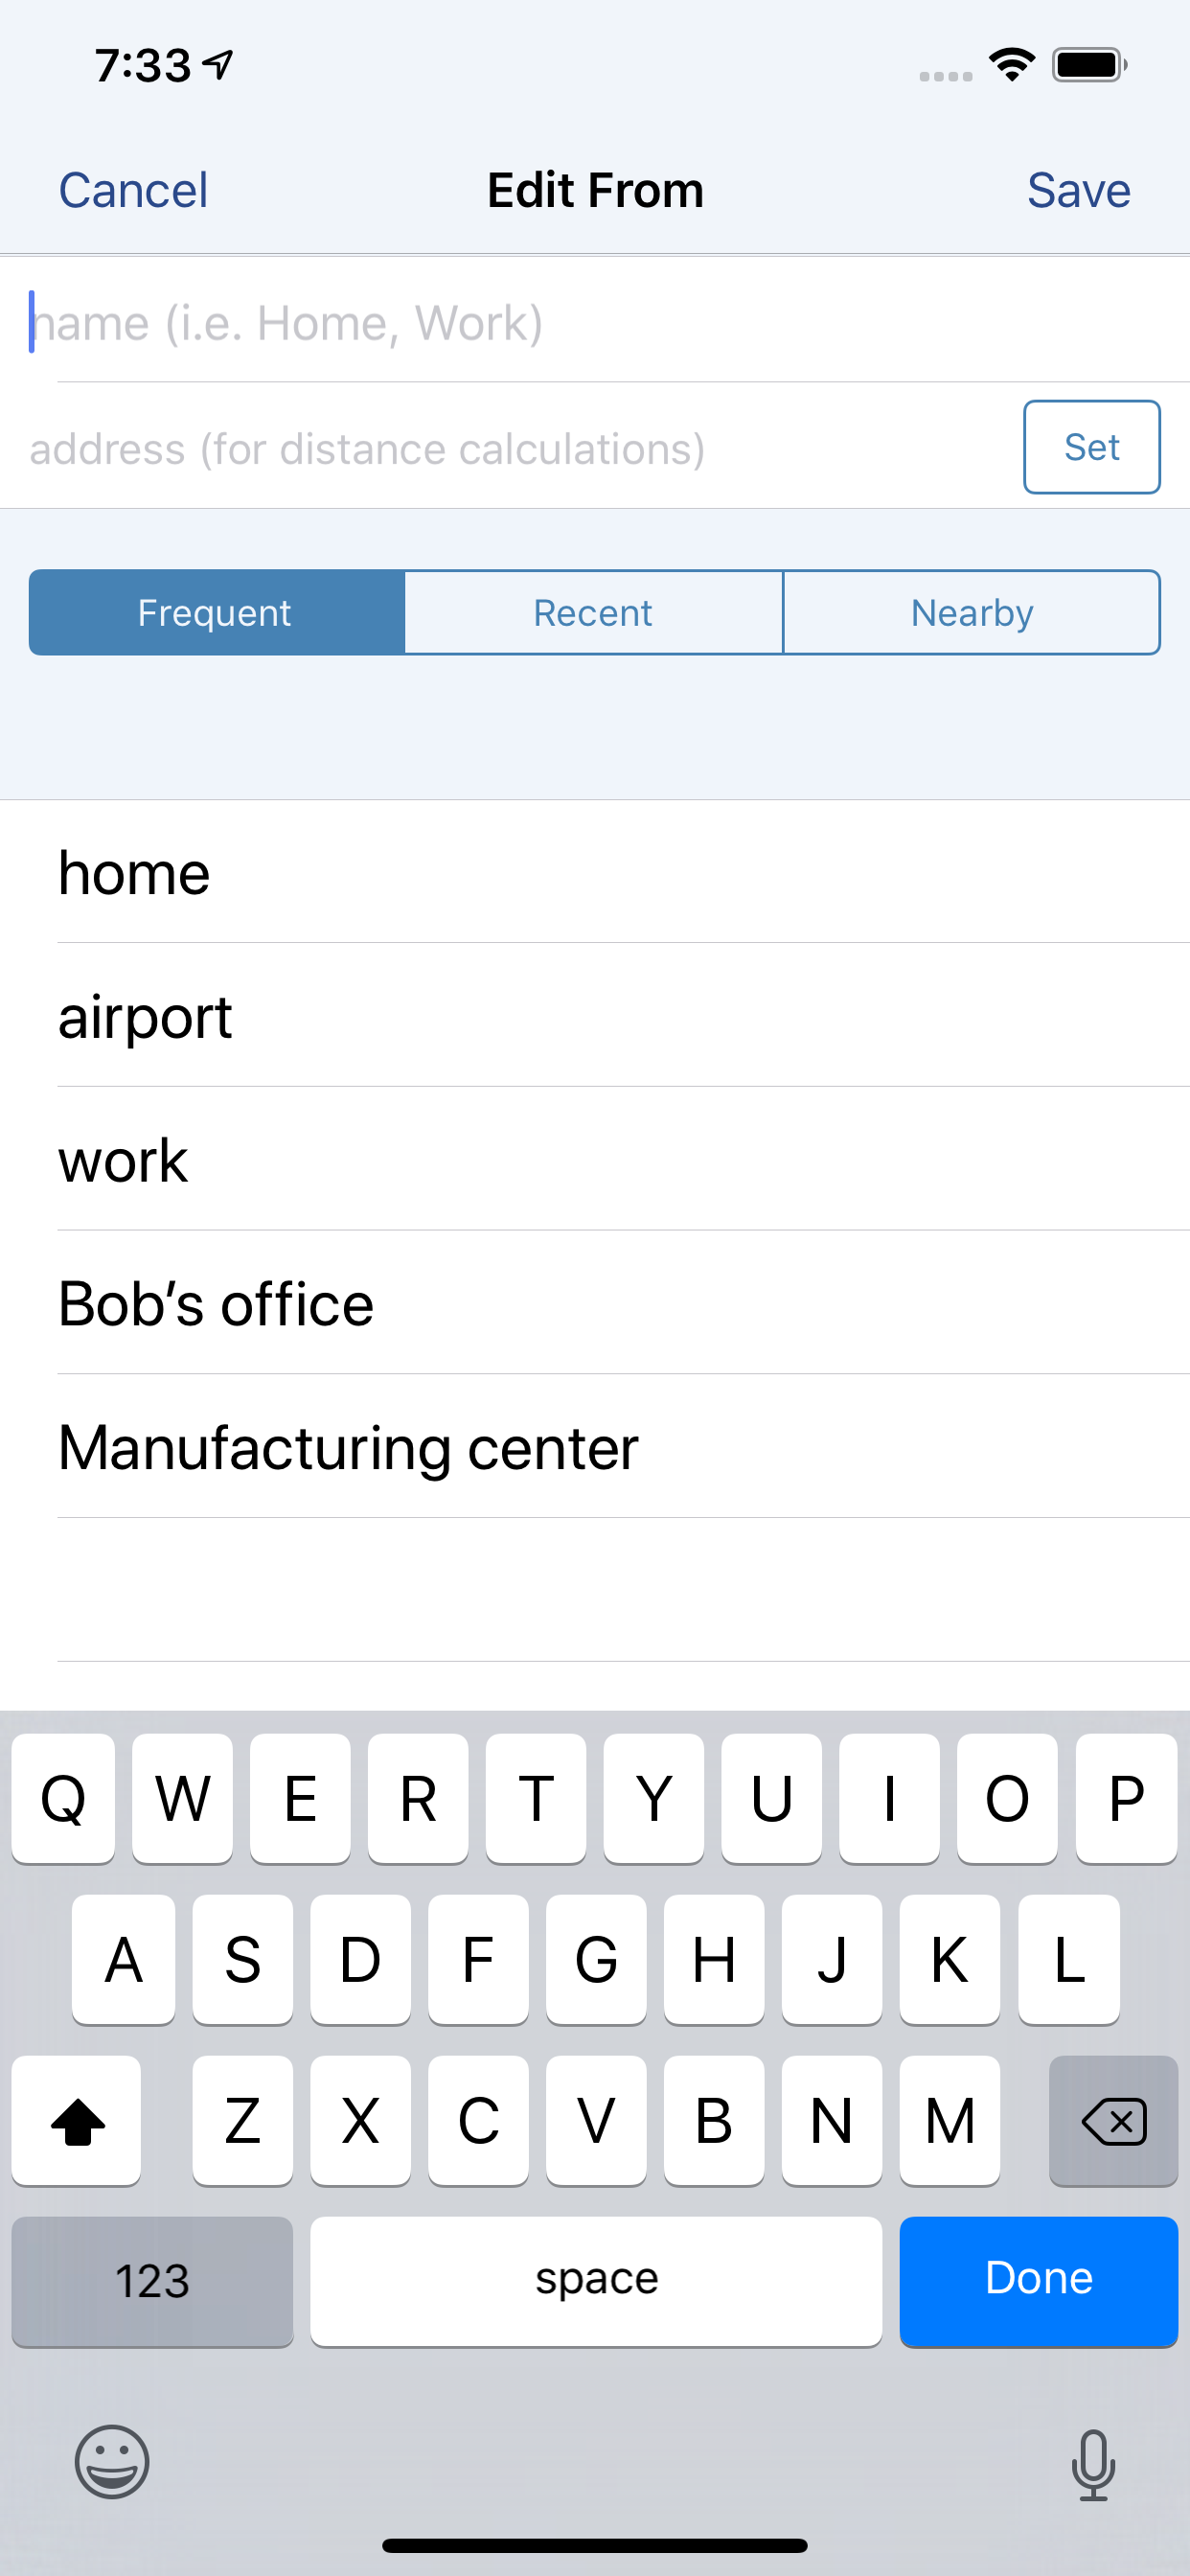Focus the name text field

595,322
